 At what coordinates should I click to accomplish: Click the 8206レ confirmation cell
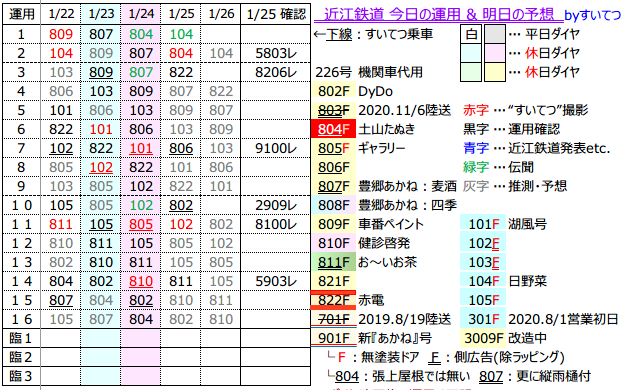[x=276, y=72]
